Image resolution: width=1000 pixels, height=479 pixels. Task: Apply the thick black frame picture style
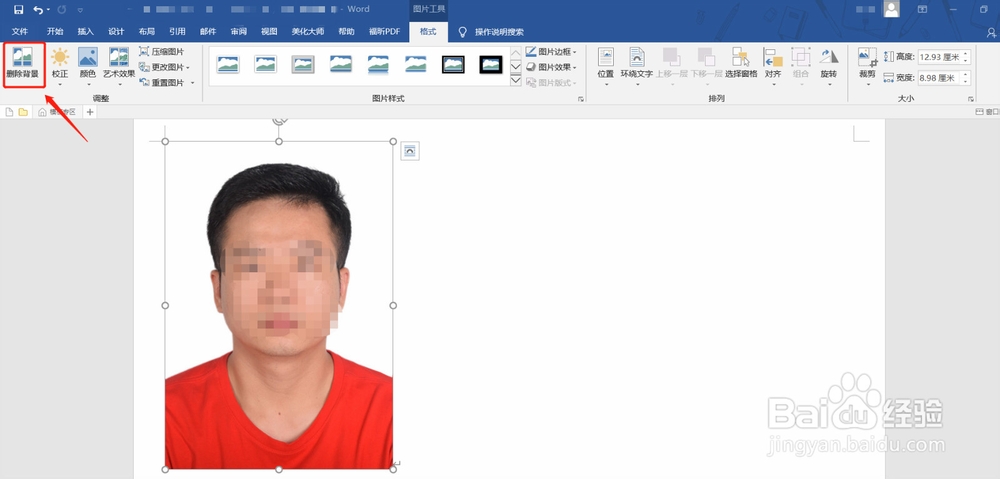tap(491, 64)
